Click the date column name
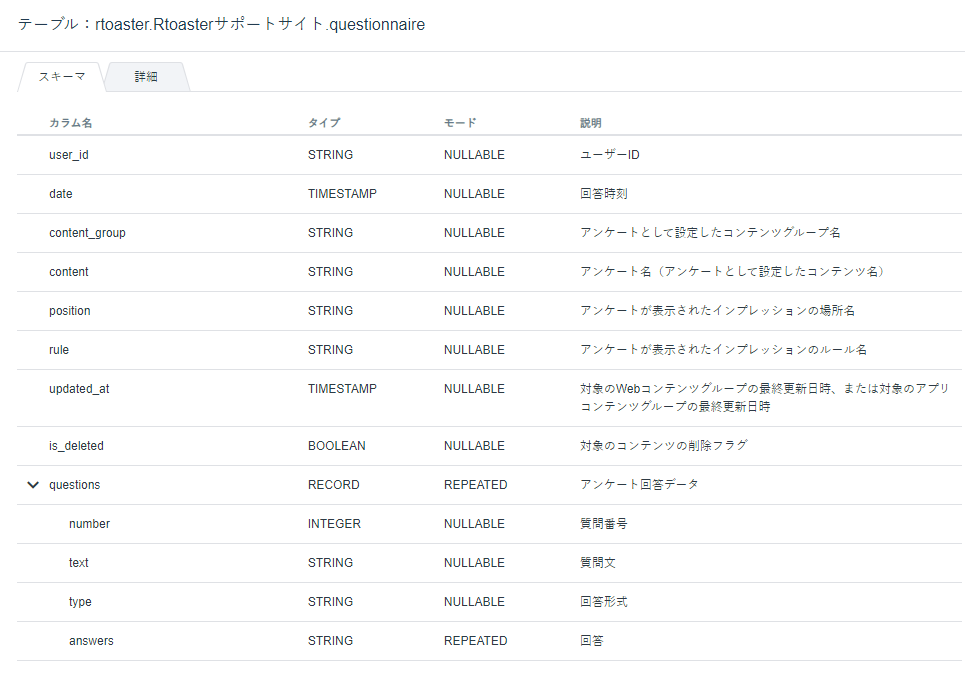This screenshot has height=681, width=965. tap(61, 194)
